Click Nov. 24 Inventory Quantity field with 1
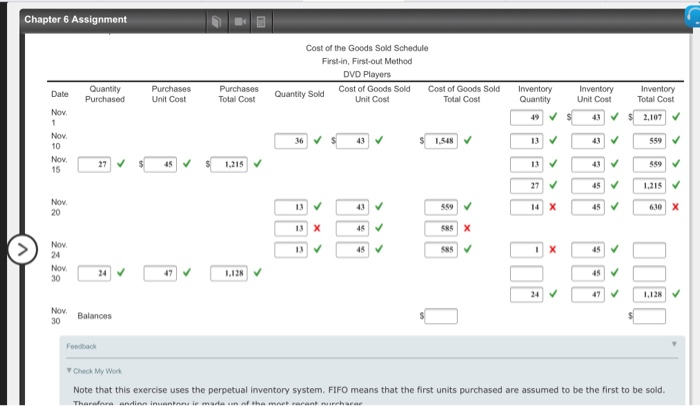 (527, 250)
